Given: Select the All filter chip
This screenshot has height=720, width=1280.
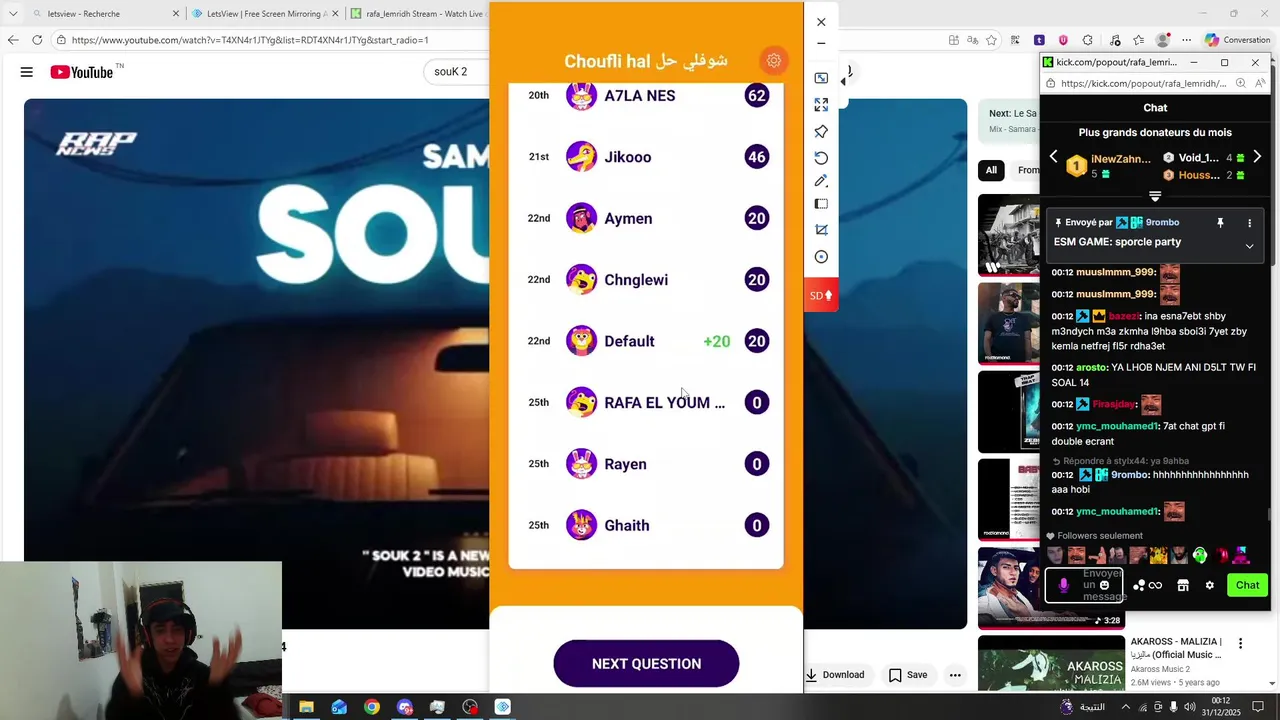Looking at the screenshot, I should tap(991, 170).
